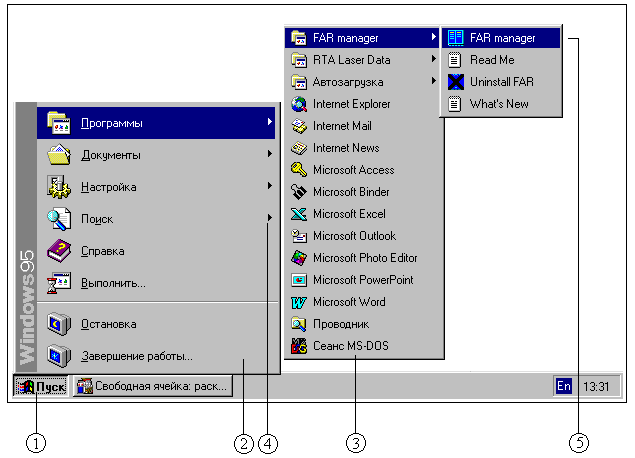Click the Microsoft Outlook label
Viewport: 635px width, 458px height.
(354, 236)
